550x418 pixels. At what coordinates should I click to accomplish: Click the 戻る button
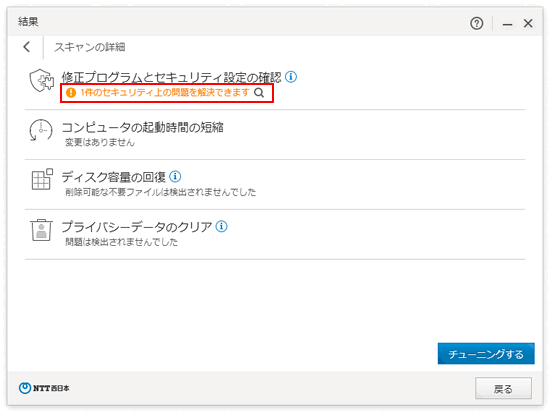pos(503,388)
